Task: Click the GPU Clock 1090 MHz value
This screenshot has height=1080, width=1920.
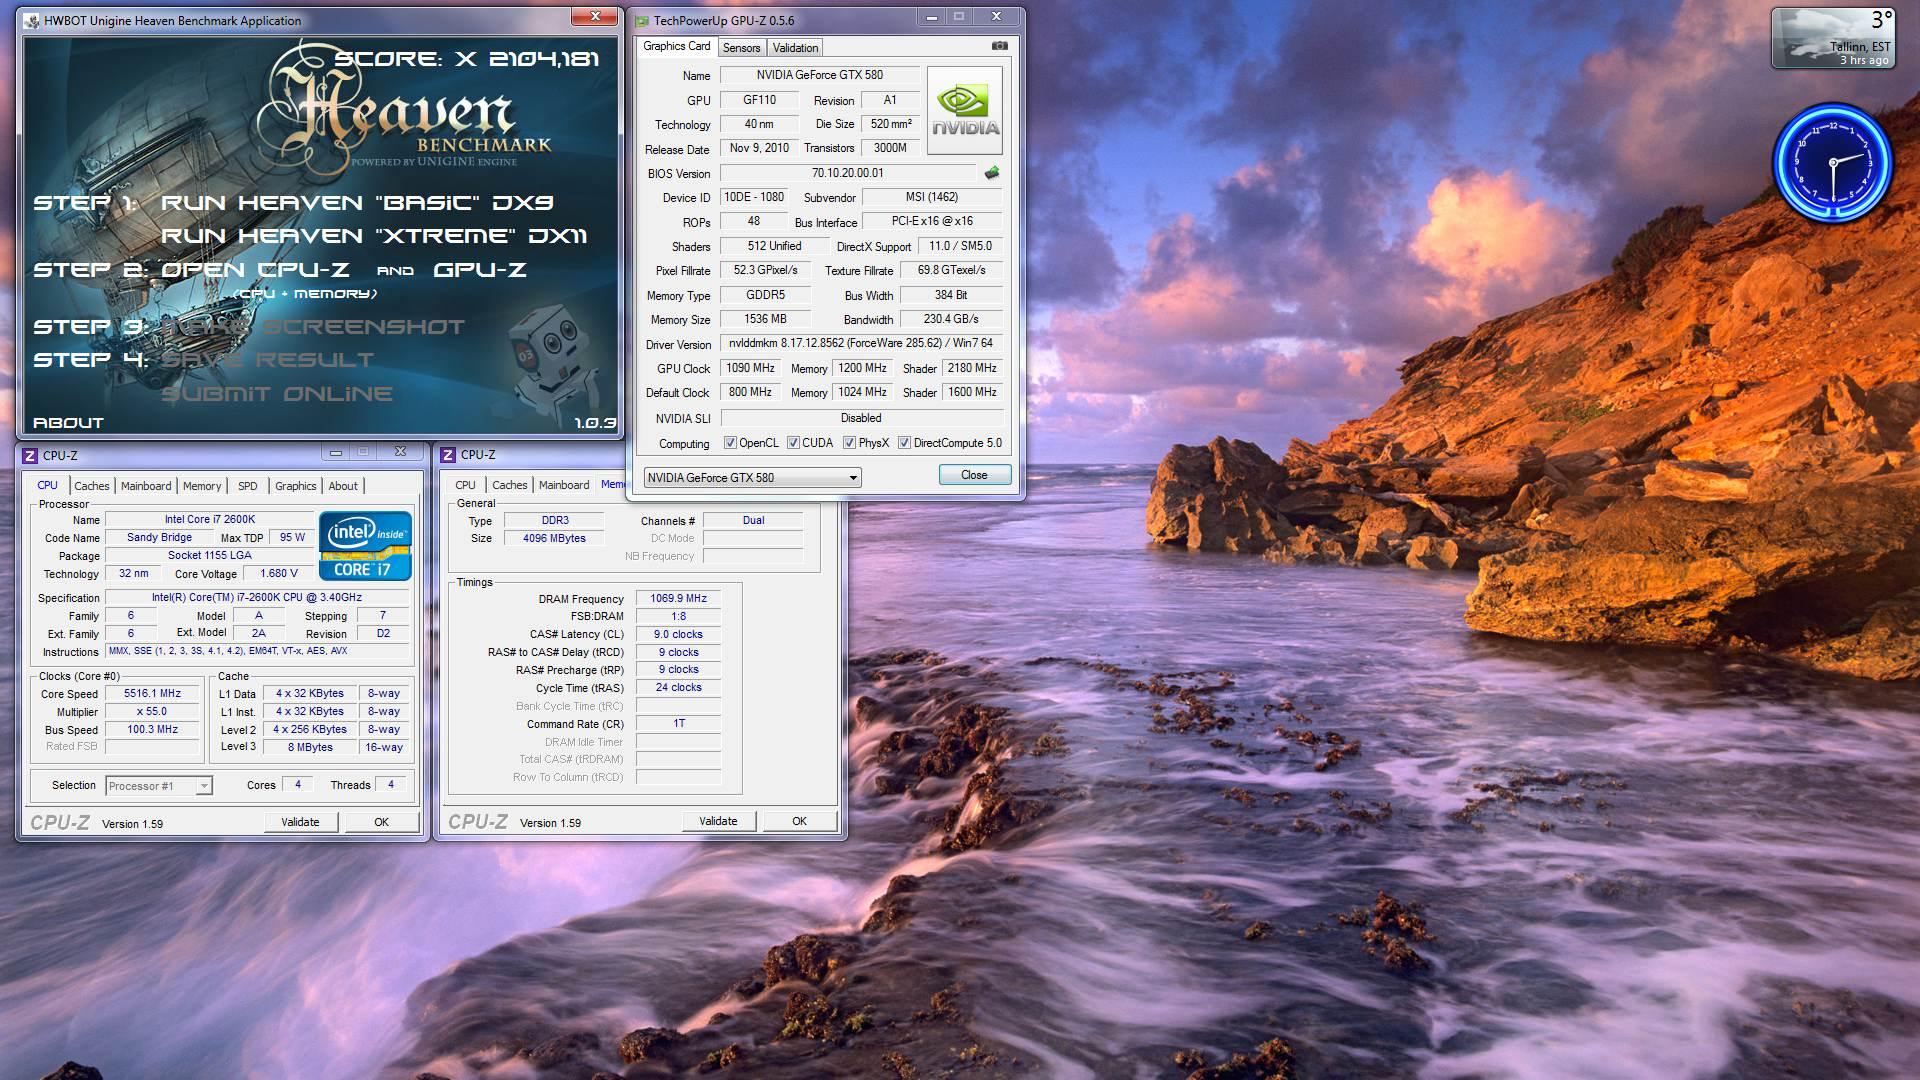Action: (751, 368)
